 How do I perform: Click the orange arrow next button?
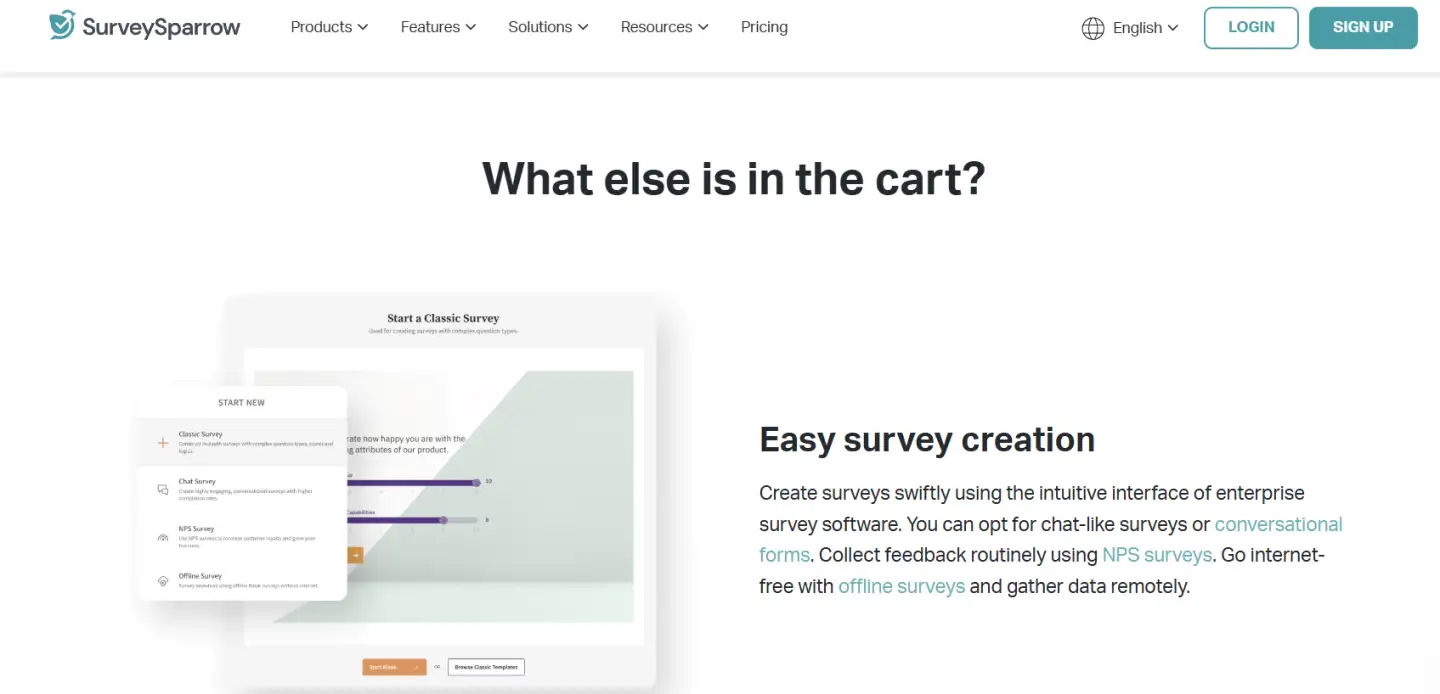pyautogui.click(x=355, y=555)
